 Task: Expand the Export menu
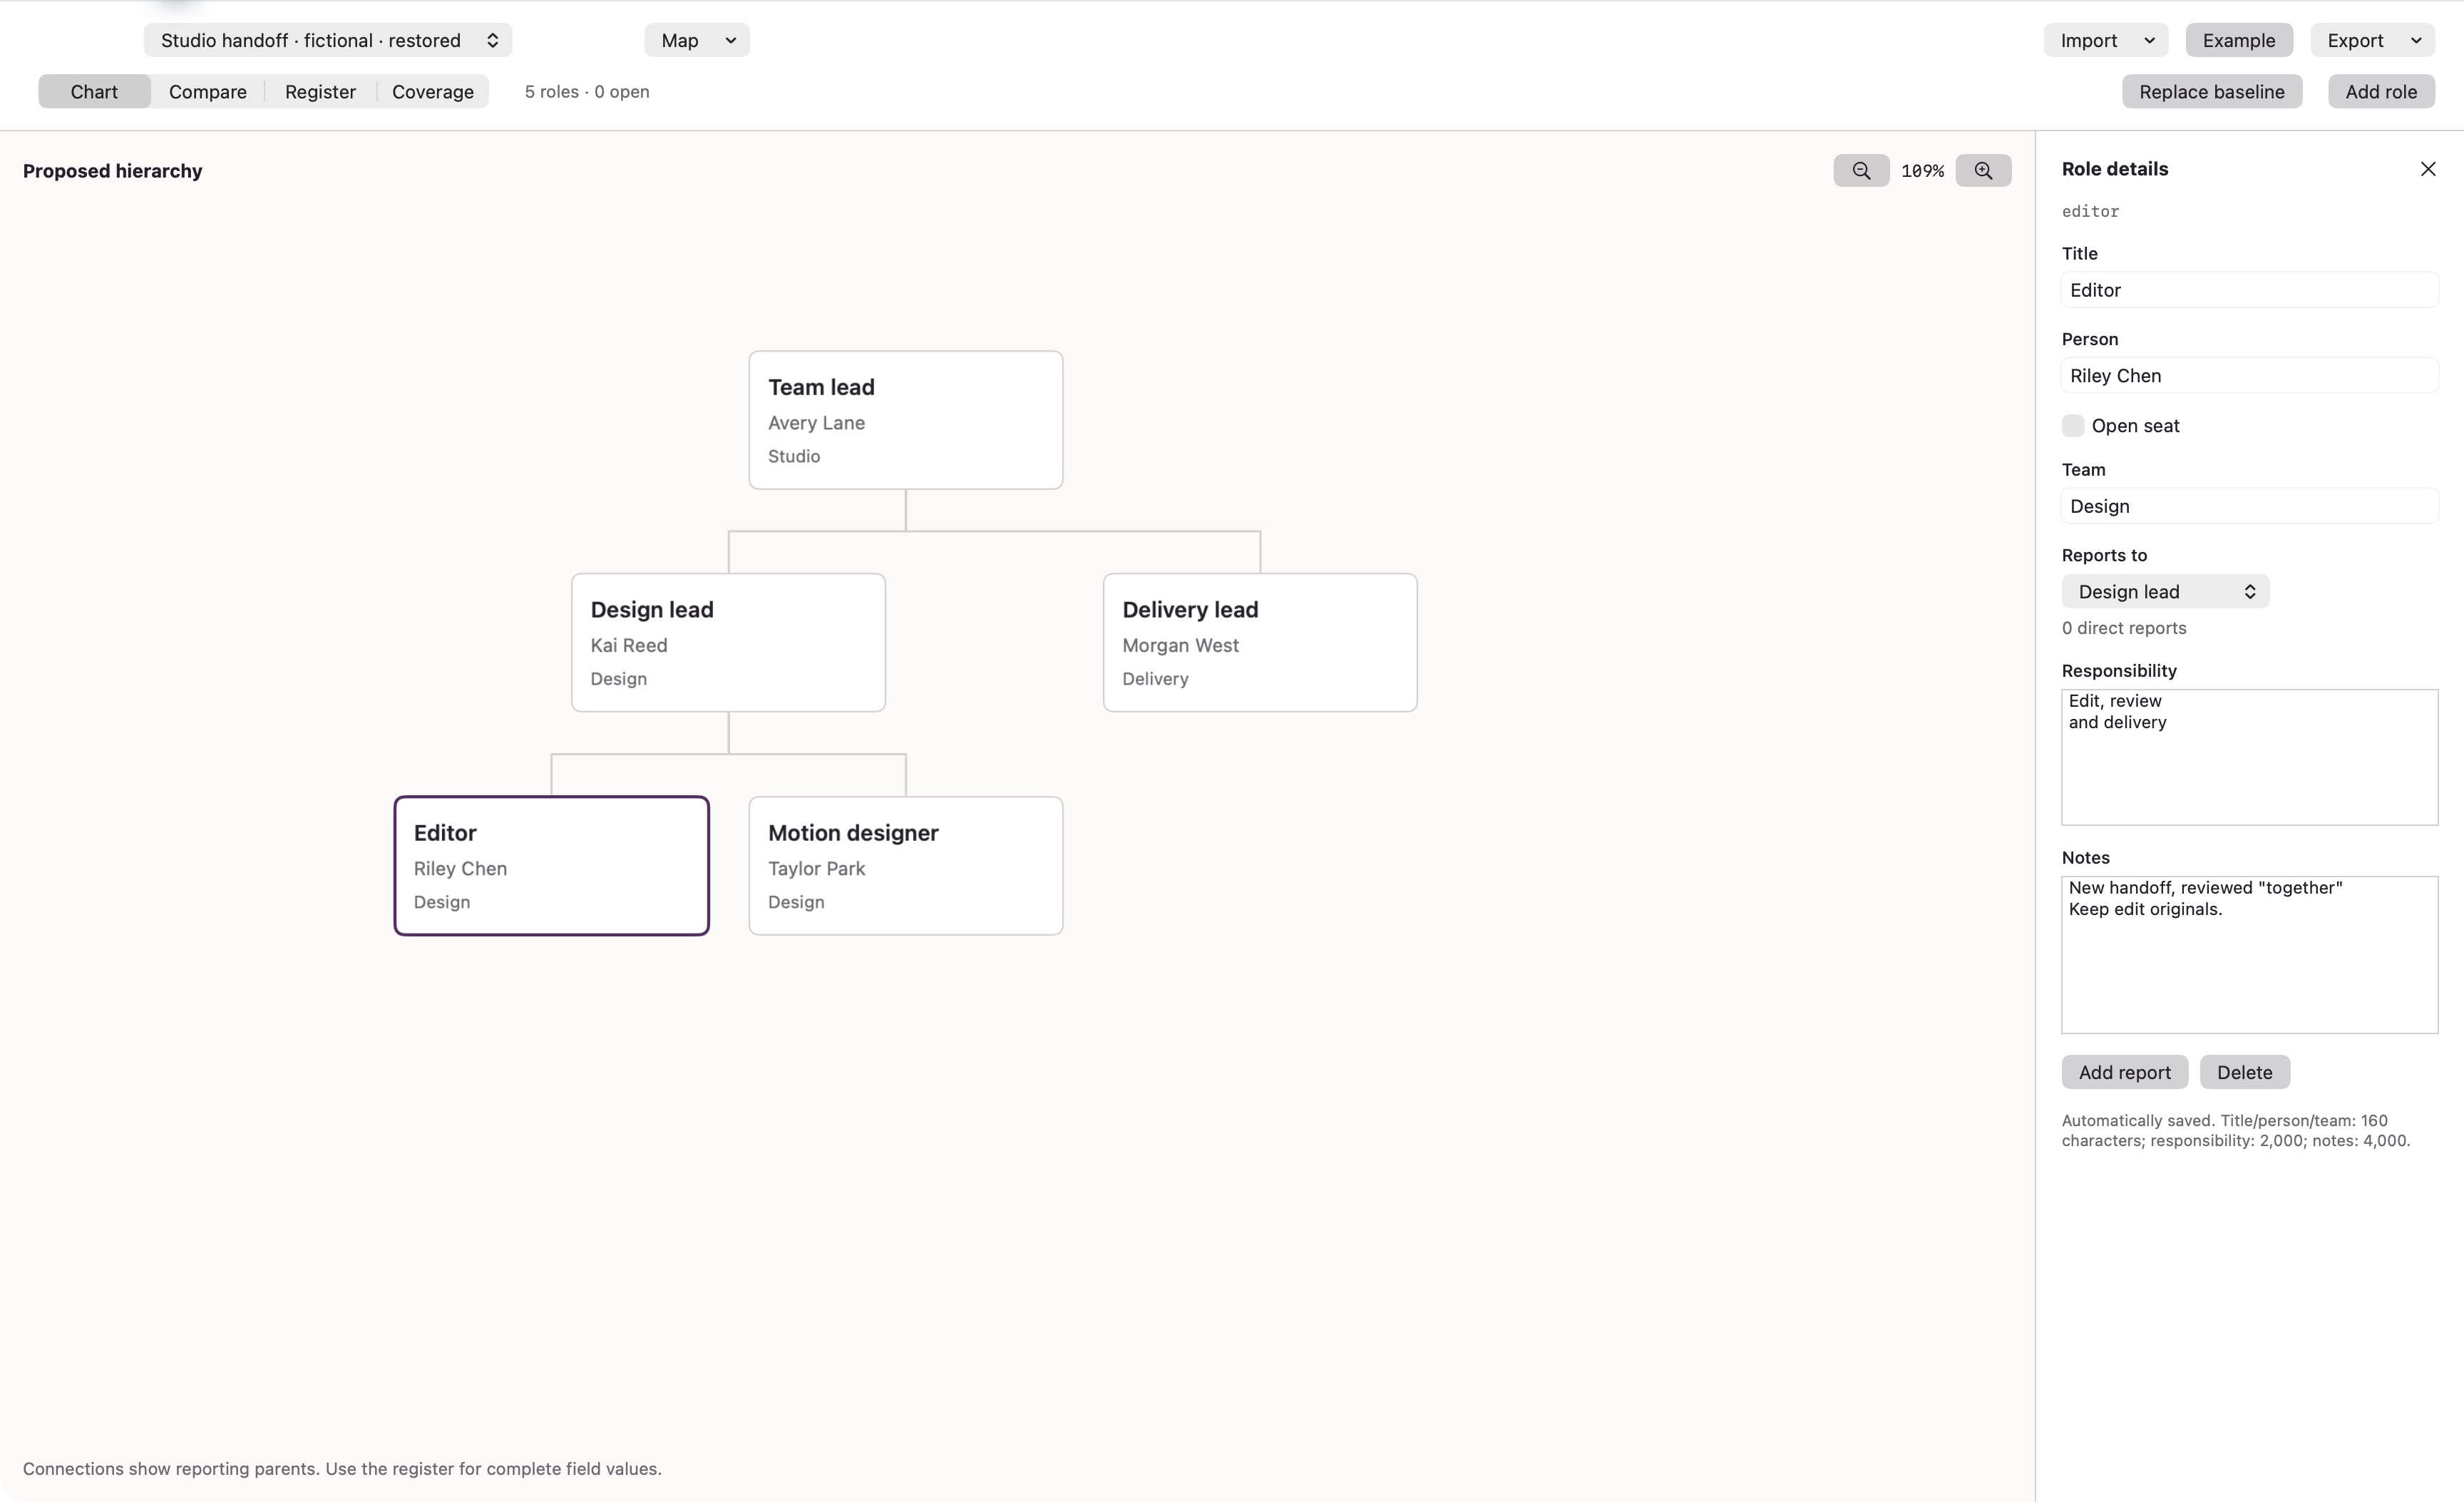tap(2372, 40)
